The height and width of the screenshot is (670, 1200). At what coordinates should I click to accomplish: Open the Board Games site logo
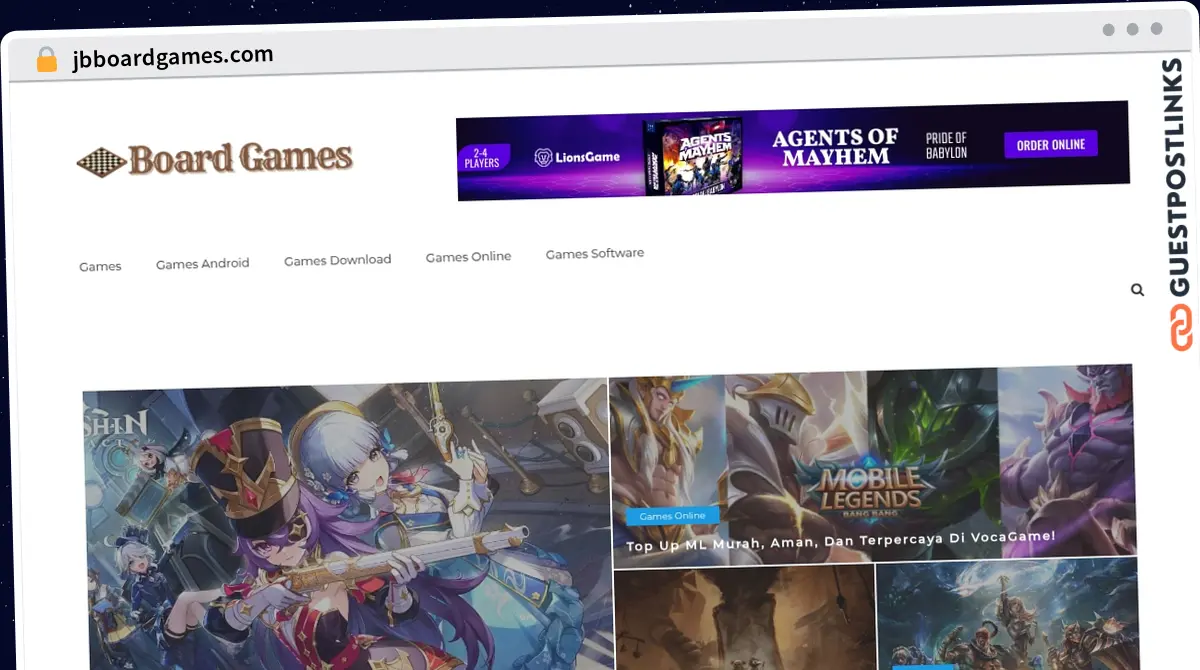click(215, 160)
